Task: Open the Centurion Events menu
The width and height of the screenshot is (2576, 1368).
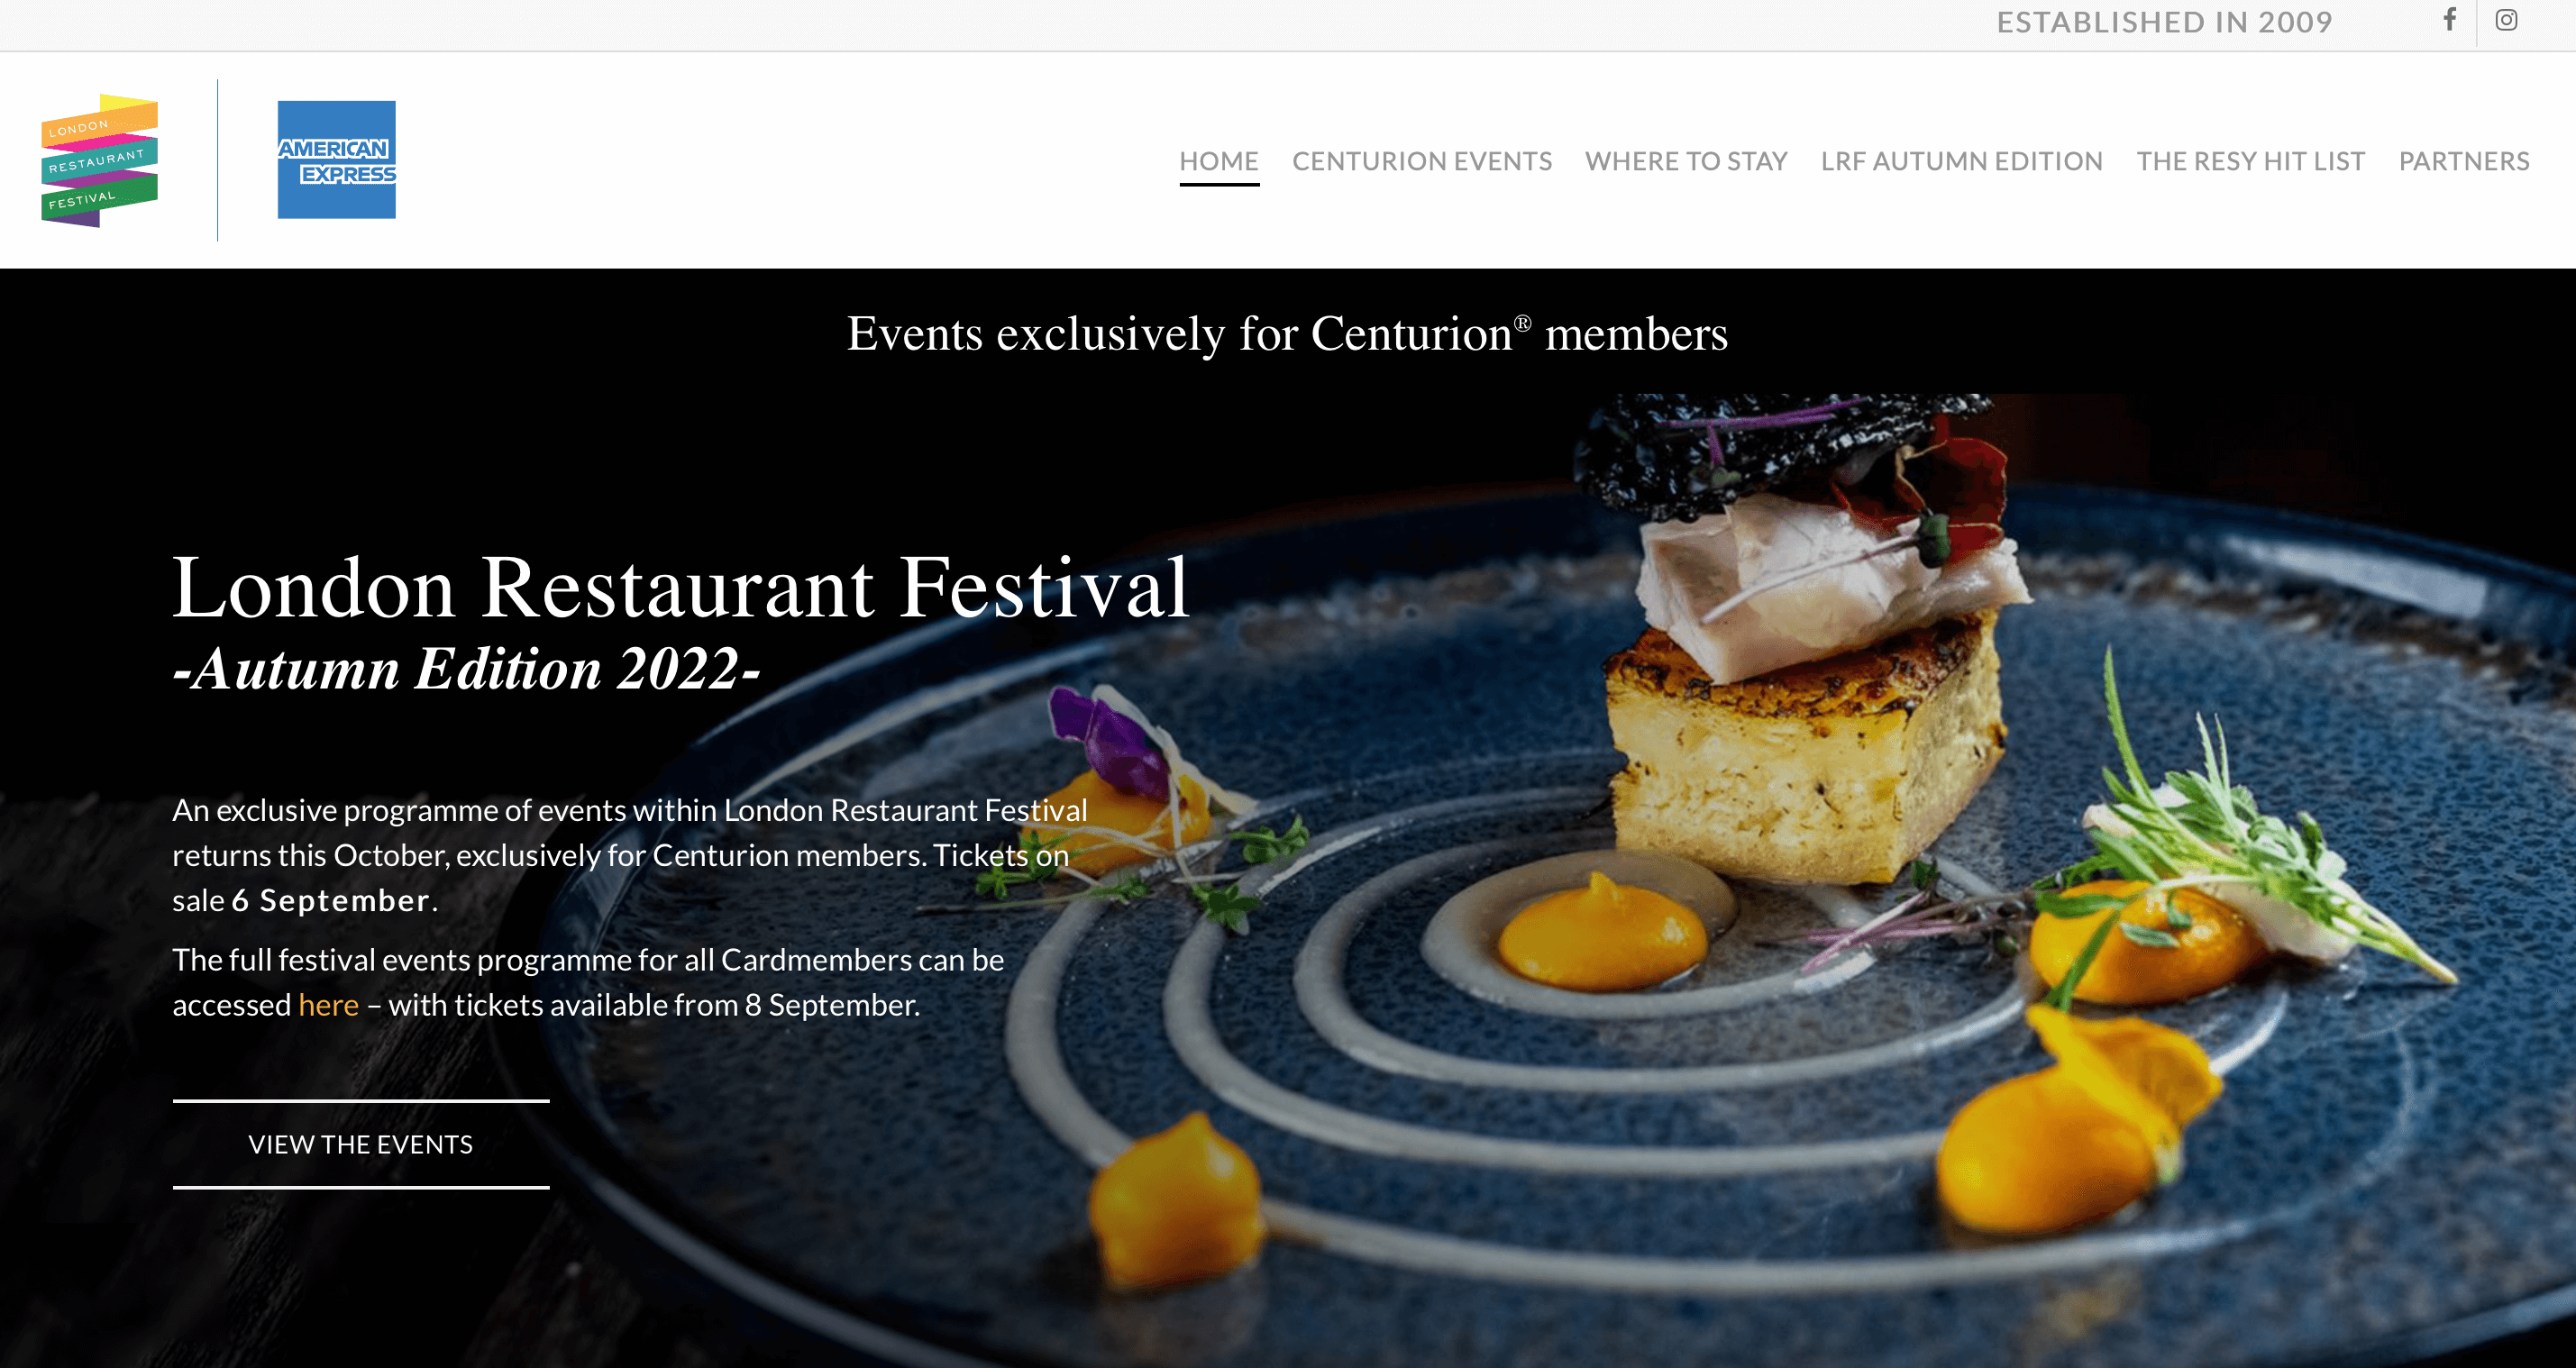Action: [x=1422, y=161]
